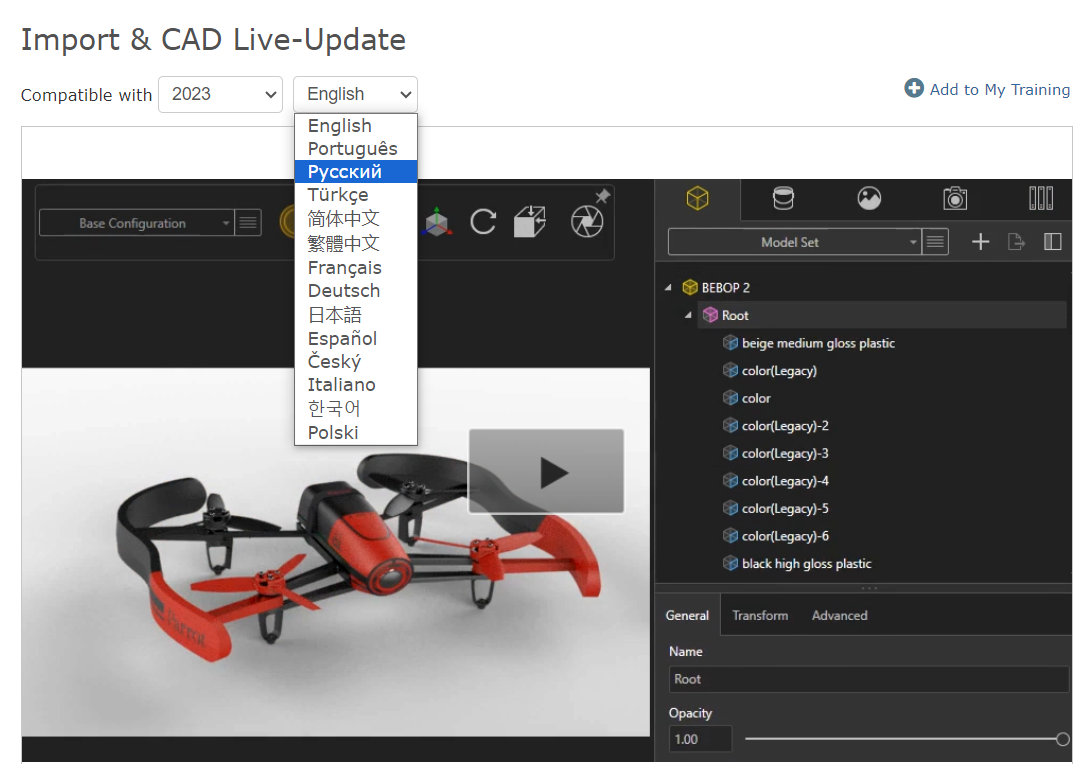
Task: Open the Base Configuration dropdown
Action: tap(137, 223)
